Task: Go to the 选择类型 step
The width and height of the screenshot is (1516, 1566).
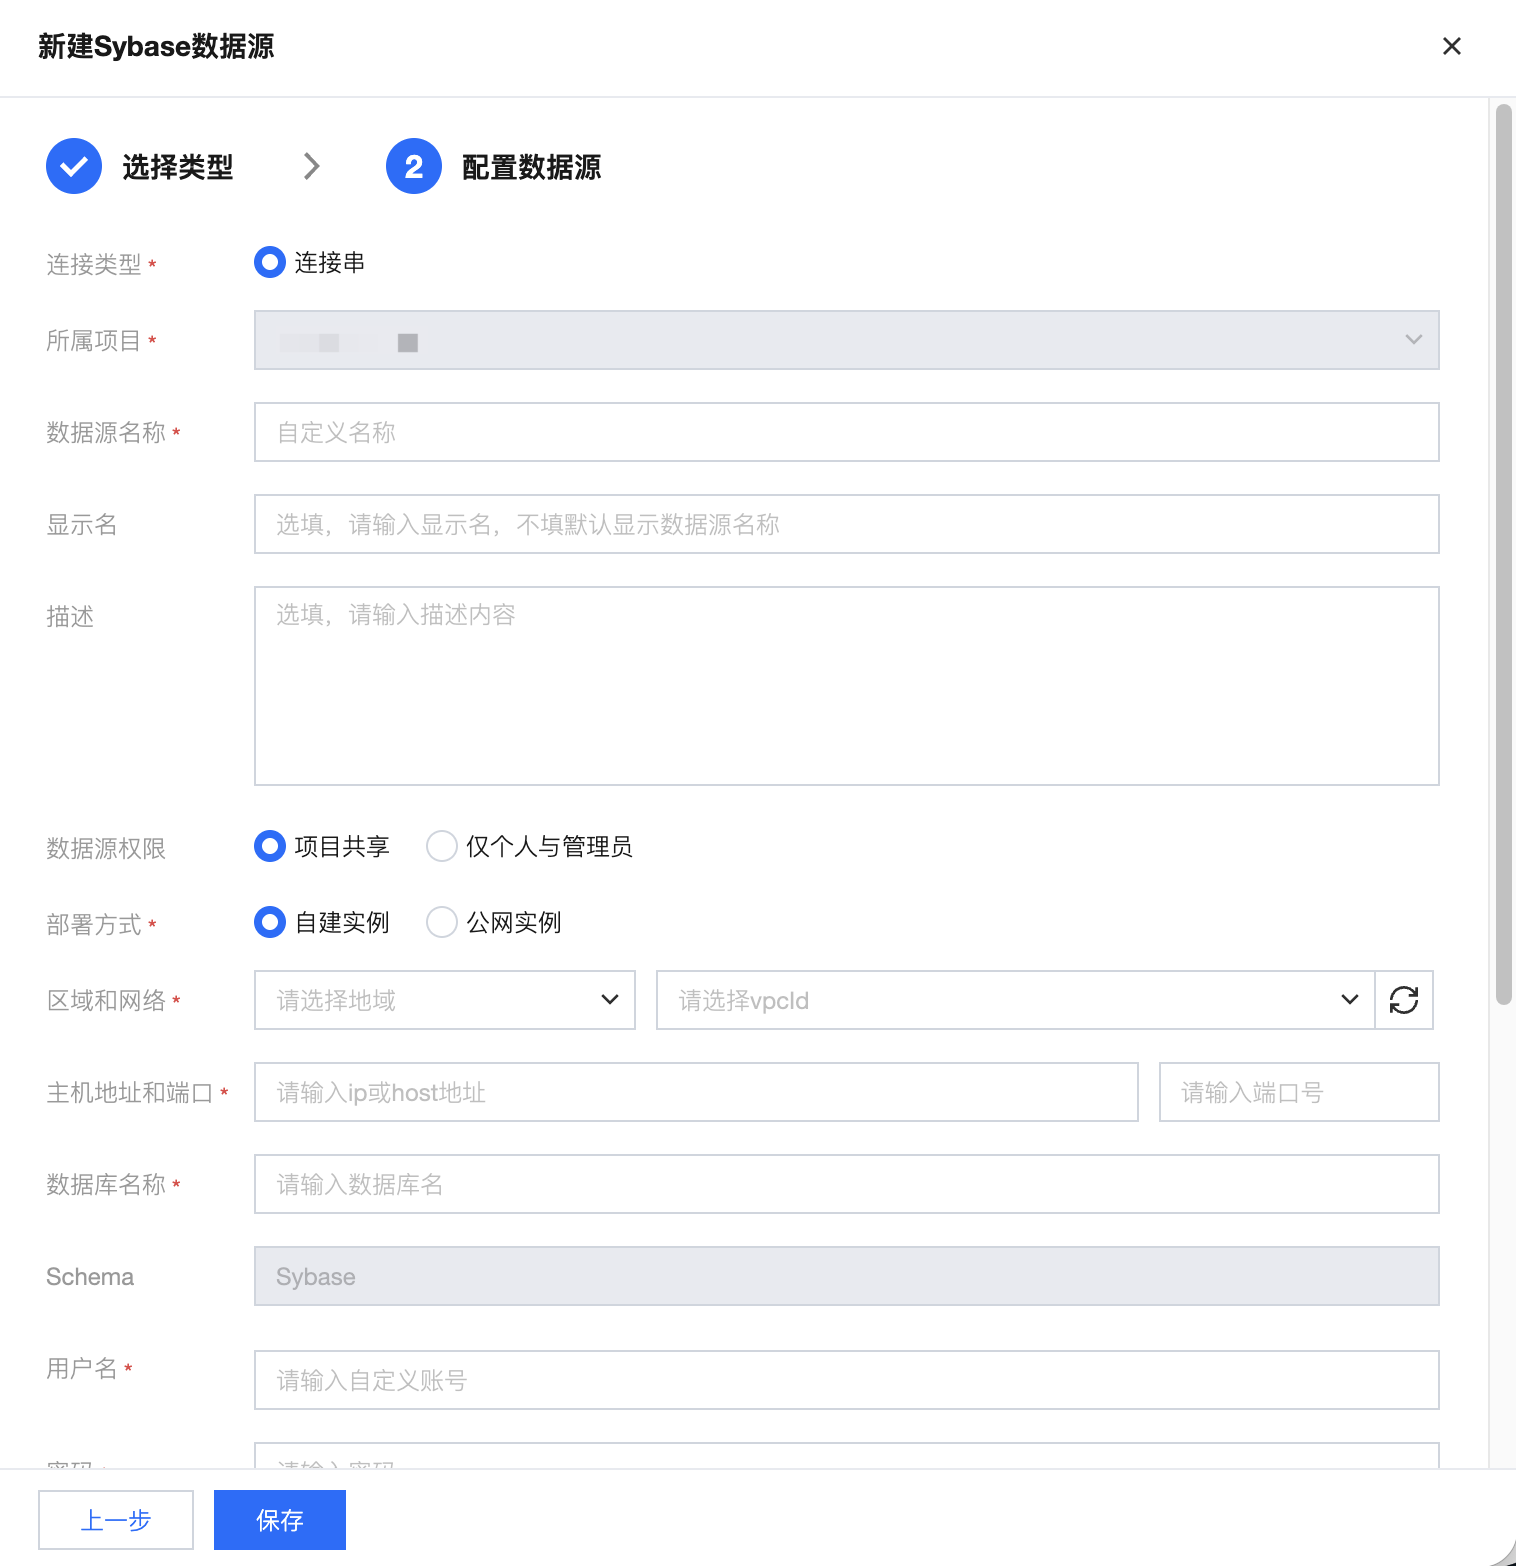Action: pyautogui.click(x=178, y=167)
